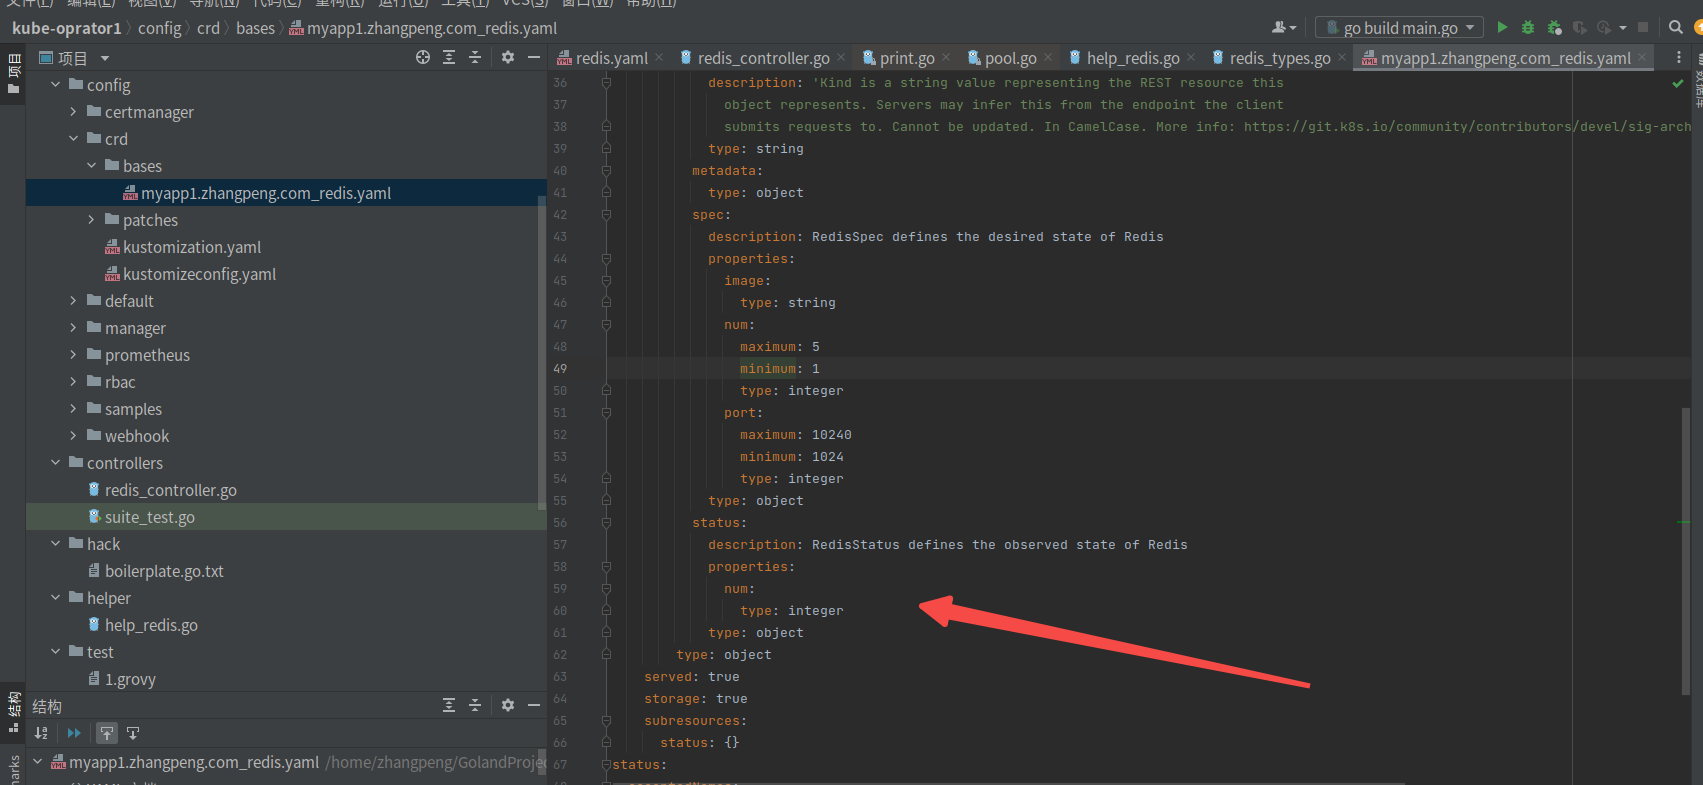This screenshot has height=785, width=1703.
Task: Toggle the blue double-arrow structure button
Action: 74,733
